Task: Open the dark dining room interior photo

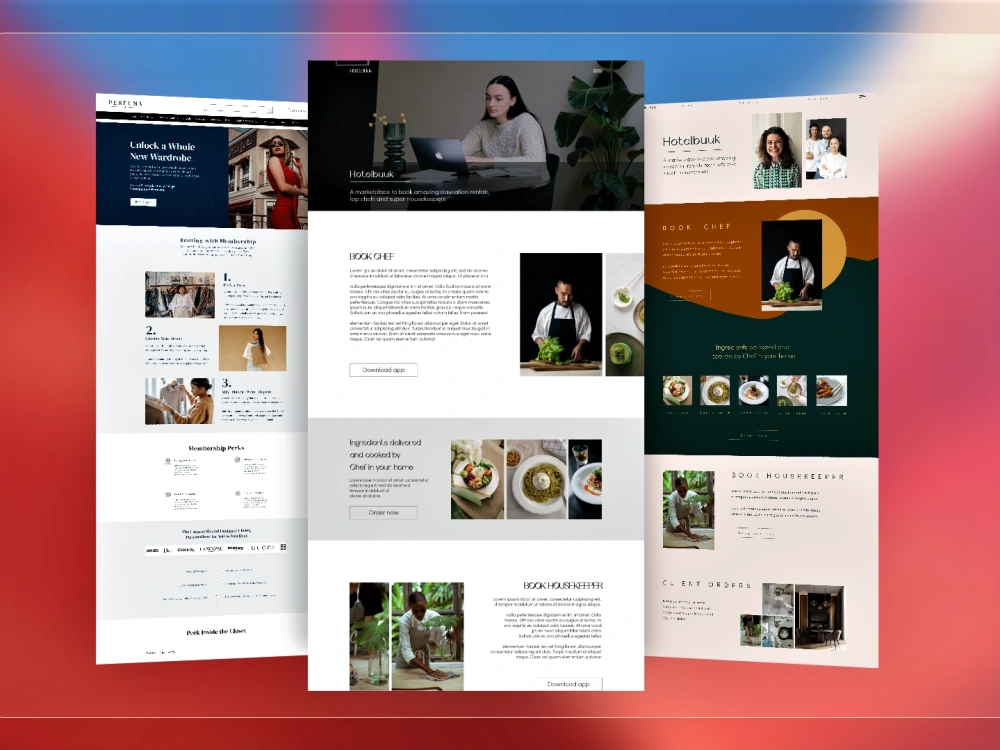Action: click(820, 617)
